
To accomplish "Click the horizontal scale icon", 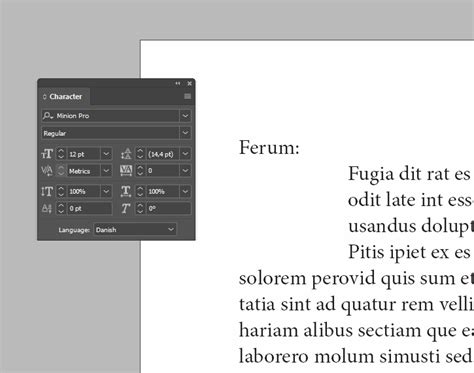I will click(x=126, y=191).
